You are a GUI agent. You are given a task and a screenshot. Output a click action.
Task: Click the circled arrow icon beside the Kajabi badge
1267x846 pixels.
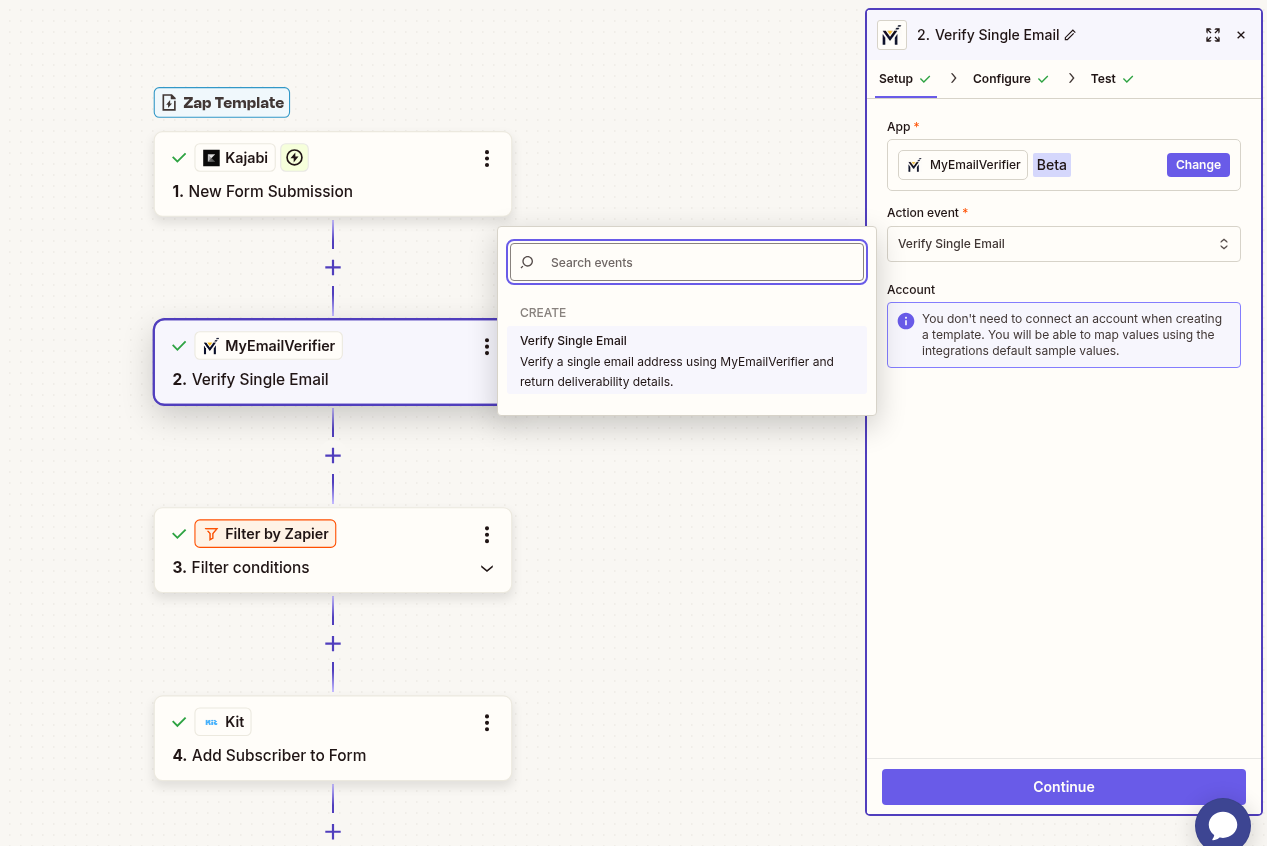click(x=294, y=157)
